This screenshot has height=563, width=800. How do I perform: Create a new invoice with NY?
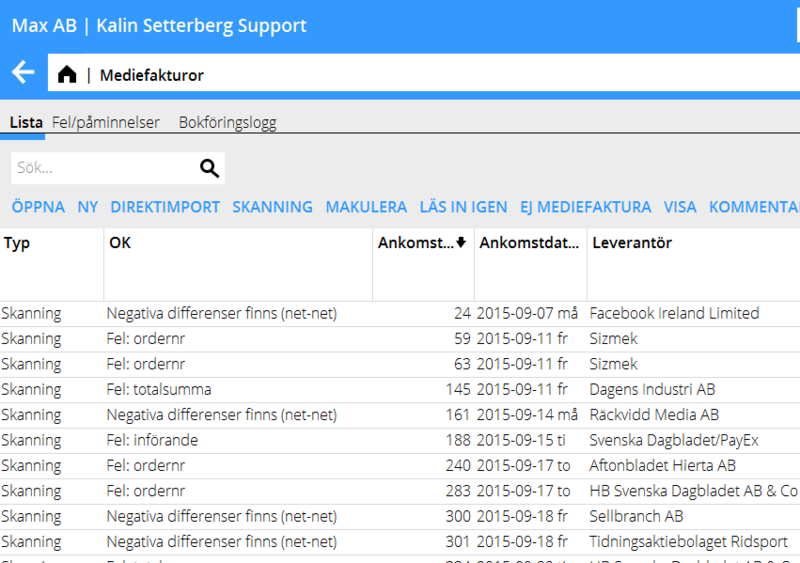88,207
